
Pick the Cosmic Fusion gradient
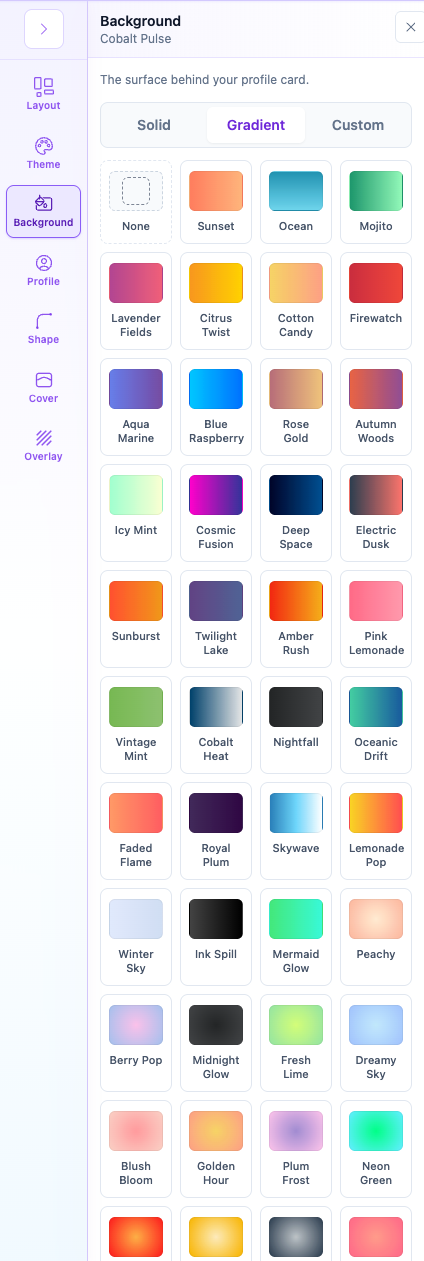[216, 513]
